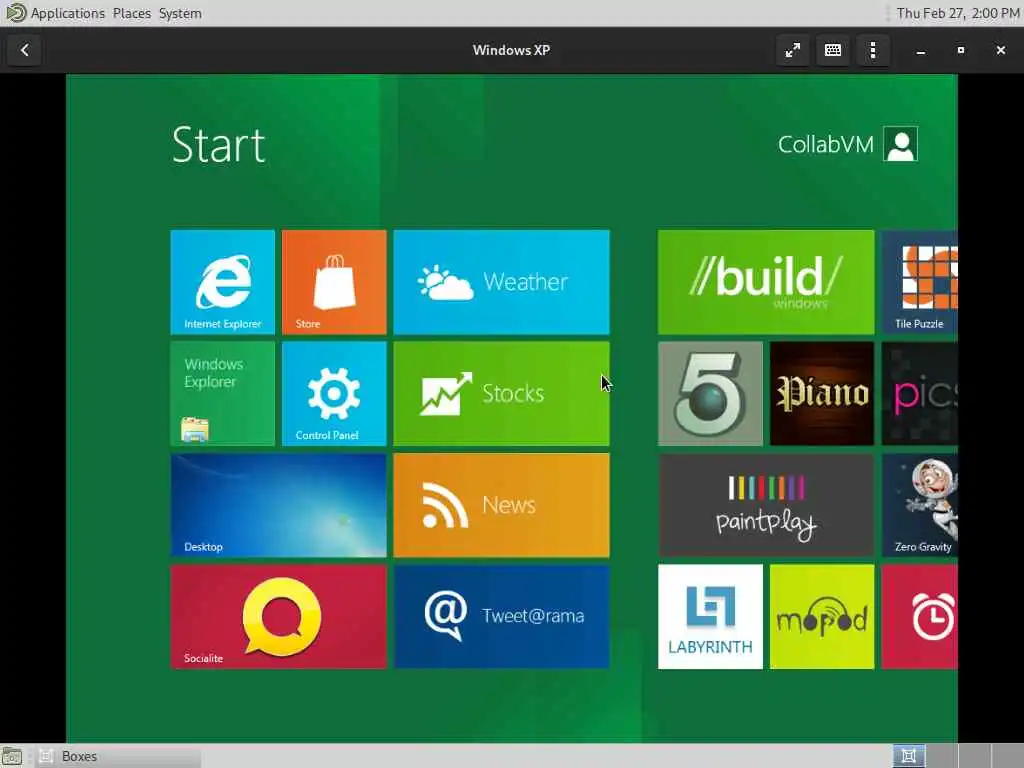1024x768 pixels.
Task: Open the System menu
Action: (x=180, y=13)
